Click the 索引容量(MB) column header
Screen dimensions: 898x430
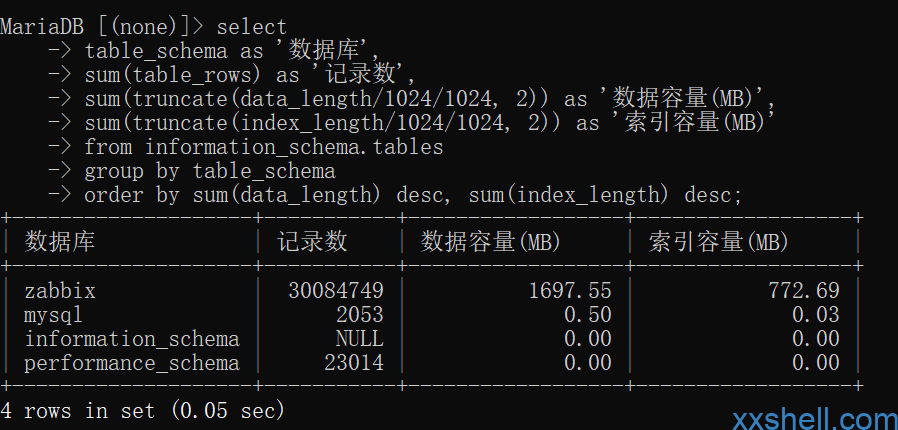click(x=719, y=242)
